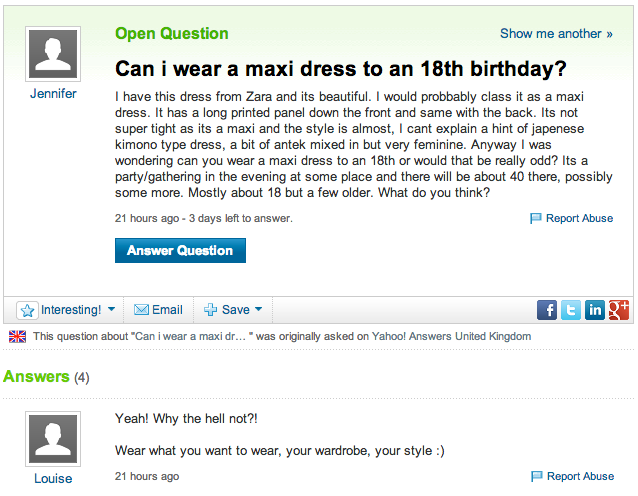Click the plus icon beside Save
Viewport: 638px width, 496px height.
pyautogui.click(x=210, y=310)
